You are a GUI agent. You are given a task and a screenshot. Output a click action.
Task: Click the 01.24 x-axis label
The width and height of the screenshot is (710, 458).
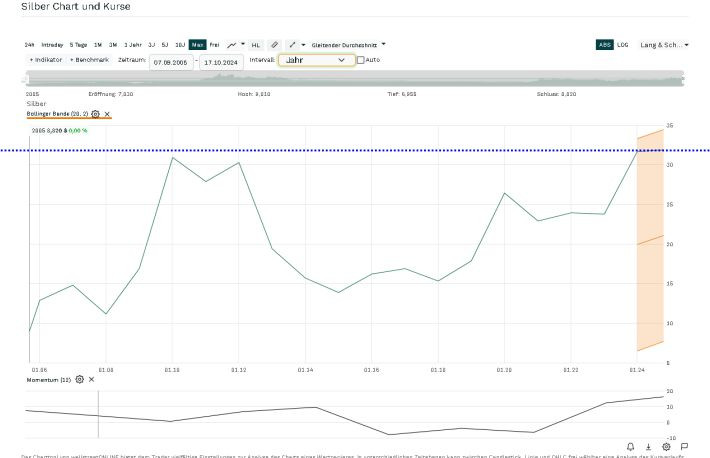637,370
